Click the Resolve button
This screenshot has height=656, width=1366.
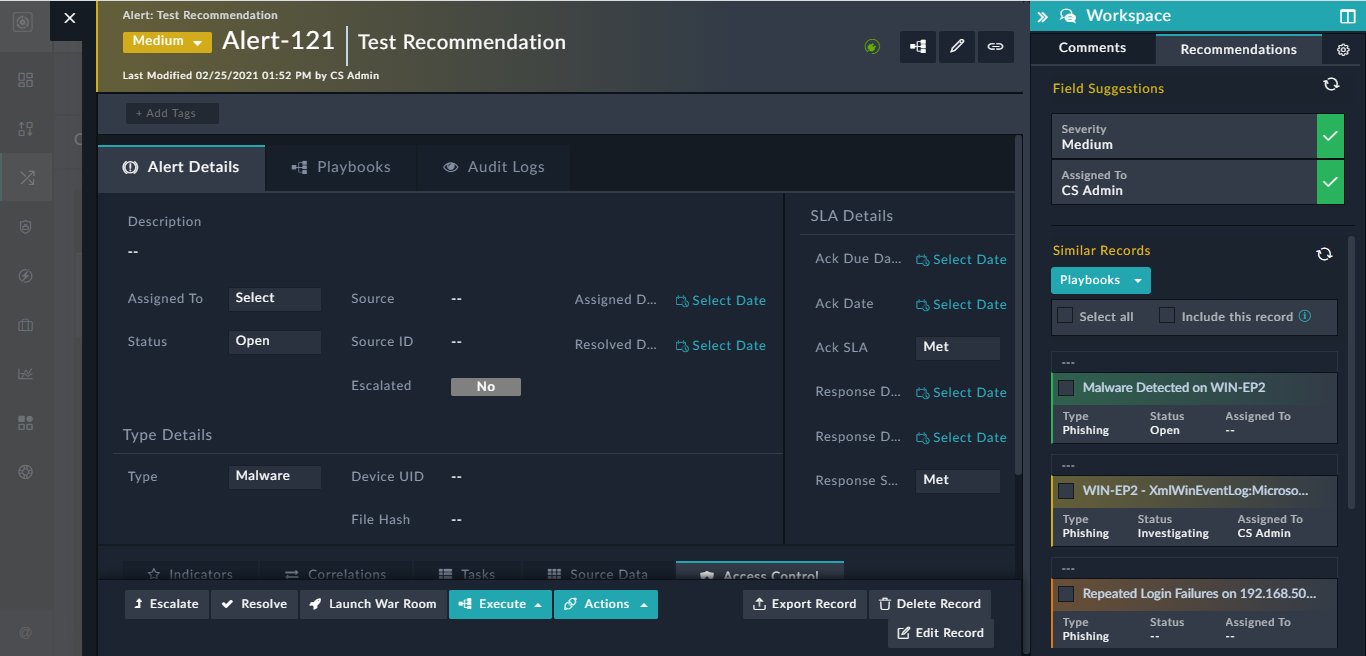click(254, 604)
